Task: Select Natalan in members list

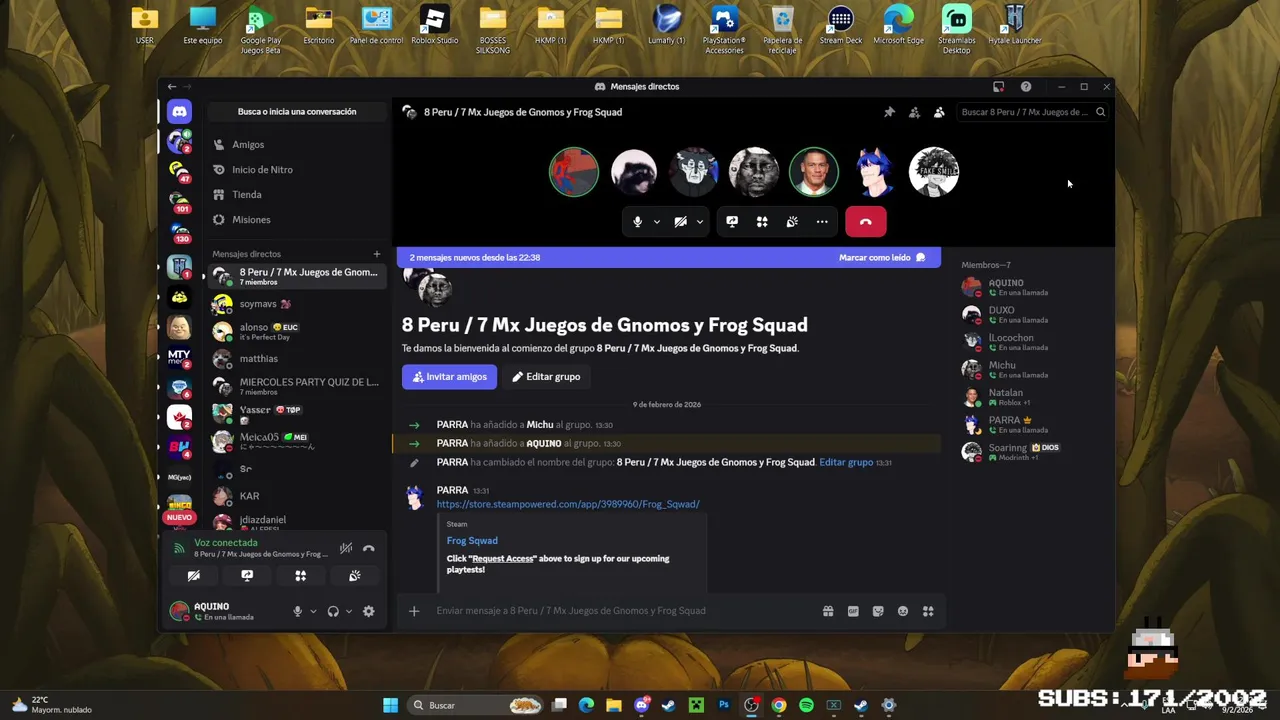Action: point(1030,397)
